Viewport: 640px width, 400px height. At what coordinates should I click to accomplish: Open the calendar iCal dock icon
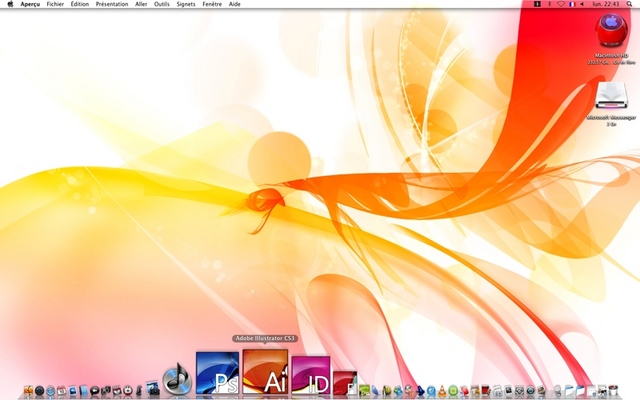tap(61, 391)
